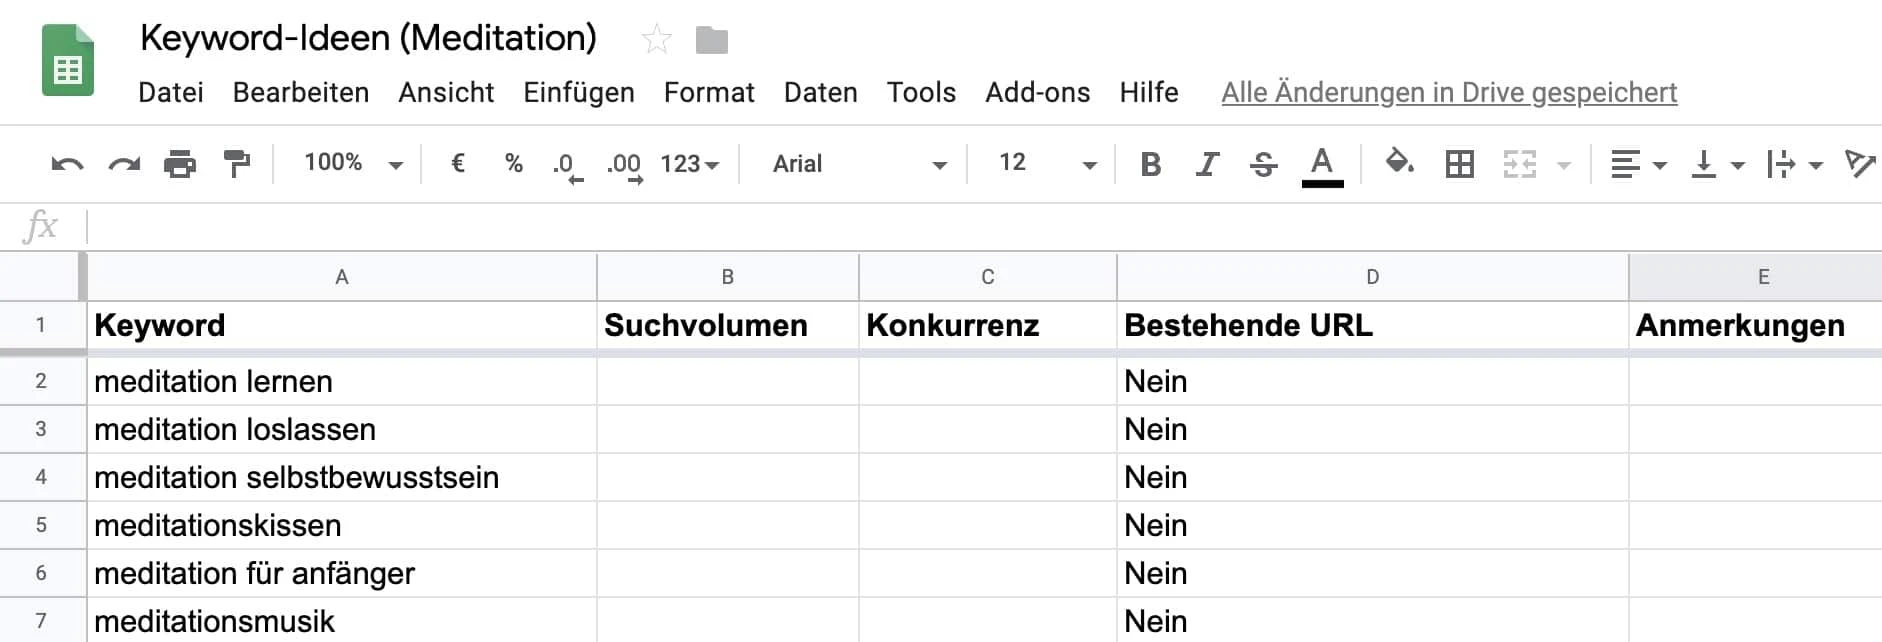This screenshot has width=1882, height=642.
Task: Open the zoom level dropdown
Action: [350, 163]
